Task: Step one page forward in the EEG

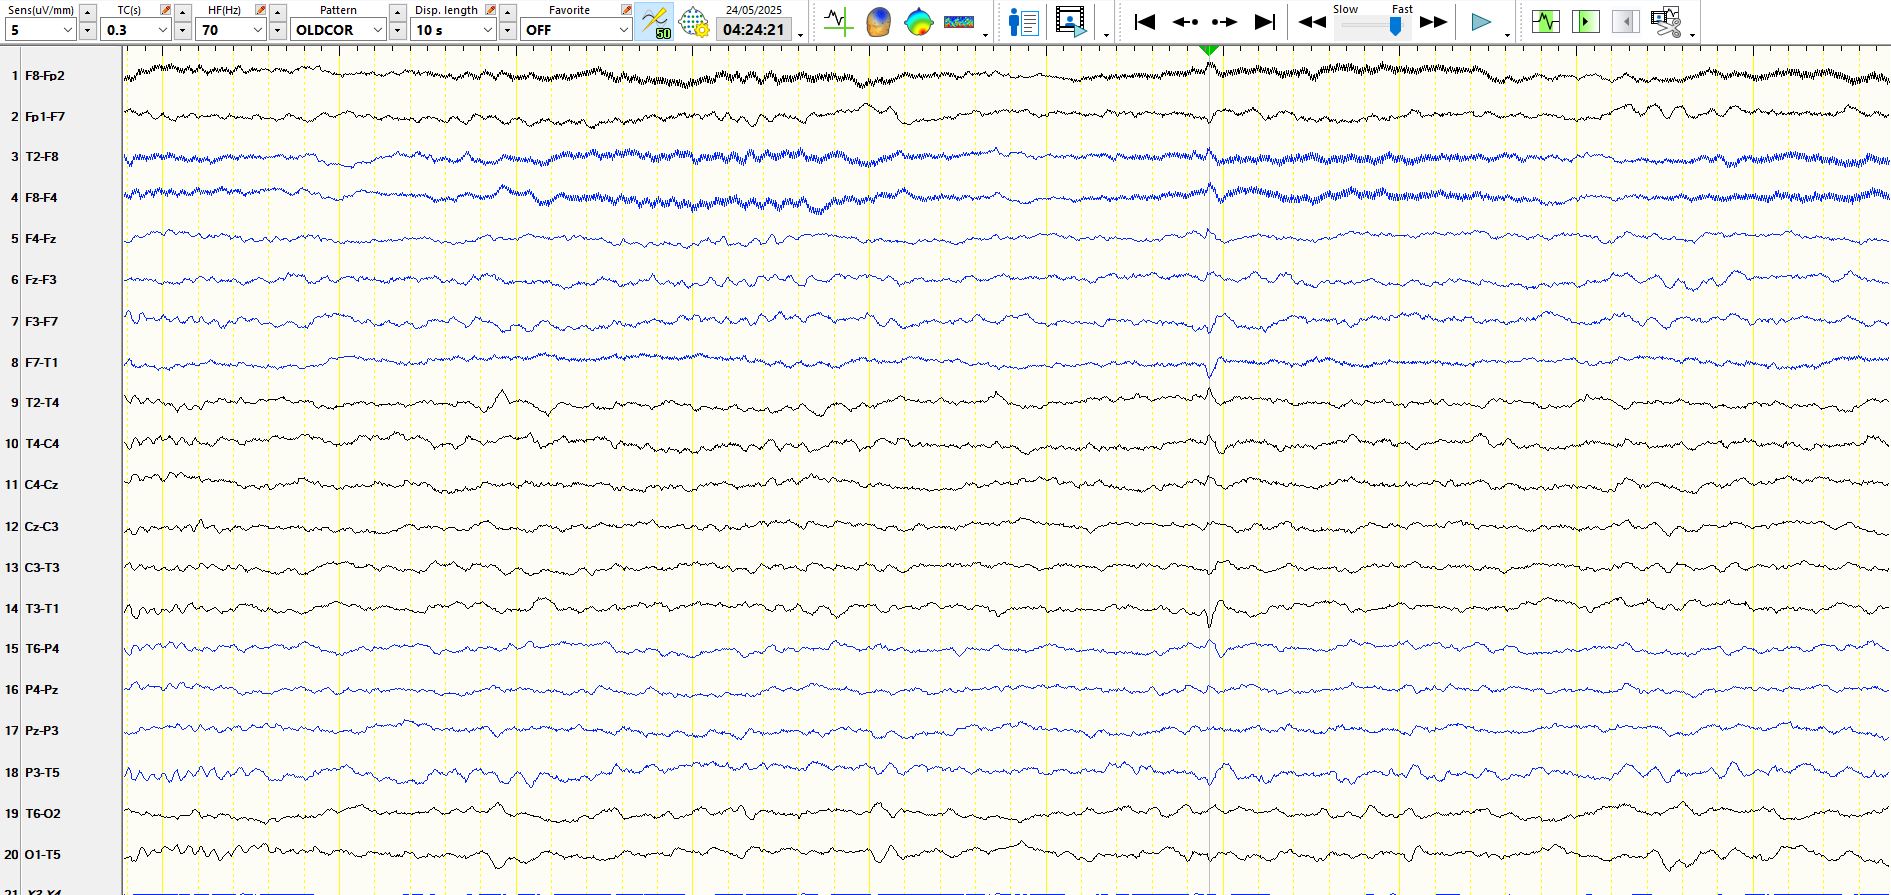Action: [x=1224, y=21]
